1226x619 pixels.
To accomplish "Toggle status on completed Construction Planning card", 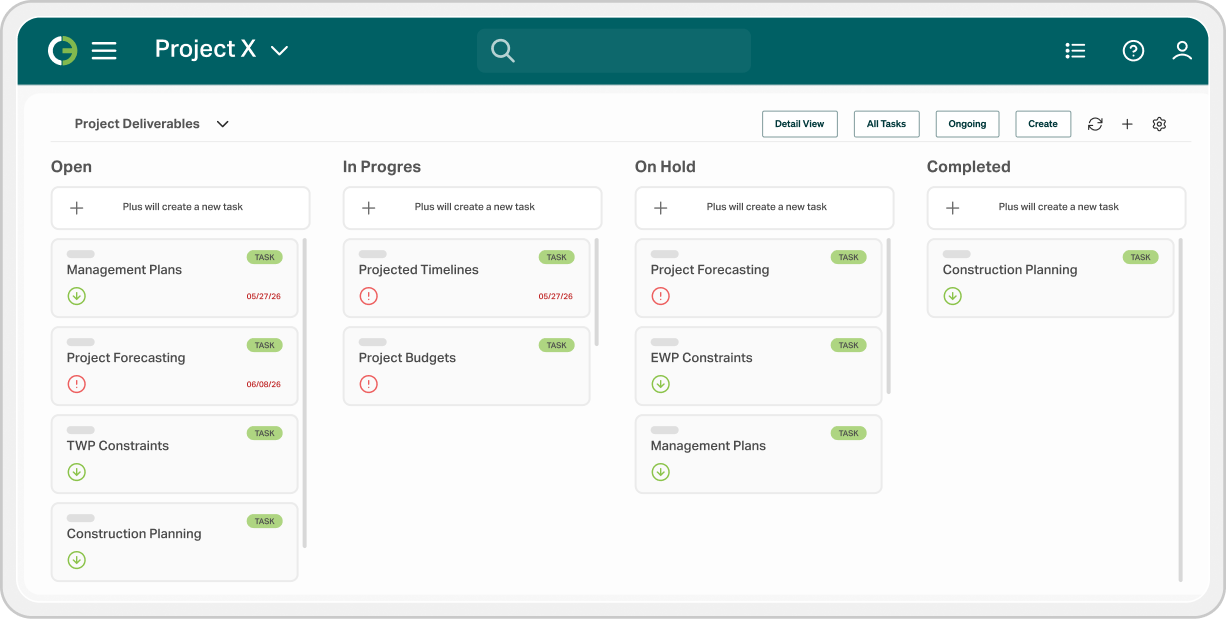I will click(953, 296).
